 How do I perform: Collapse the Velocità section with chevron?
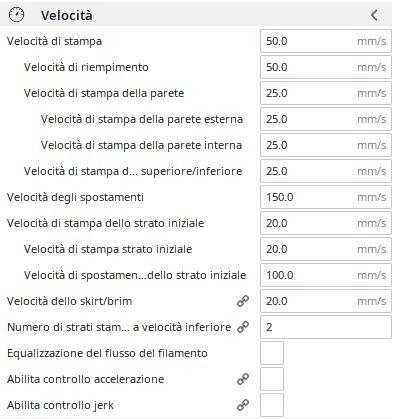(374, 15)
